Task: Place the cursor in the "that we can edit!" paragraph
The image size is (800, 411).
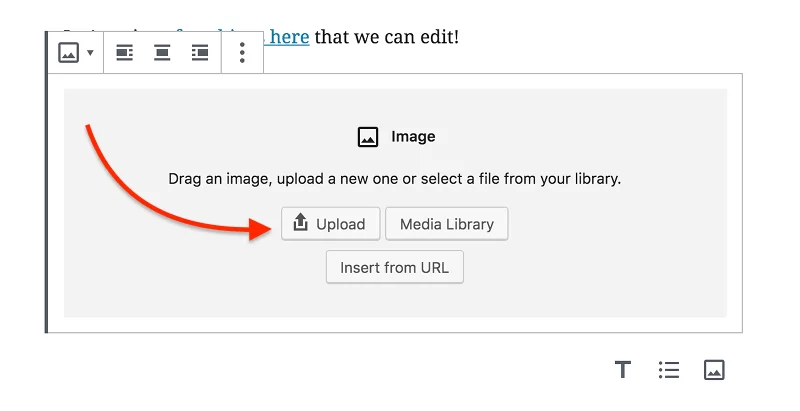Action: tap(387, 37)
